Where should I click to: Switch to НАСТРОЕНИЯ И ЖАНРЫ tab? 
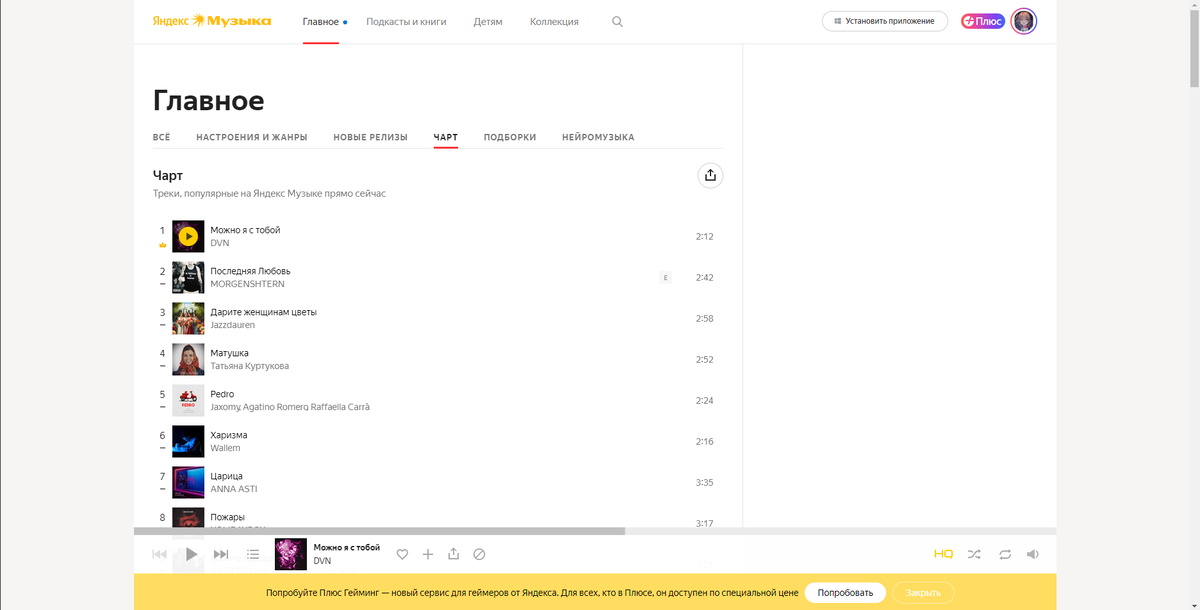252,137
